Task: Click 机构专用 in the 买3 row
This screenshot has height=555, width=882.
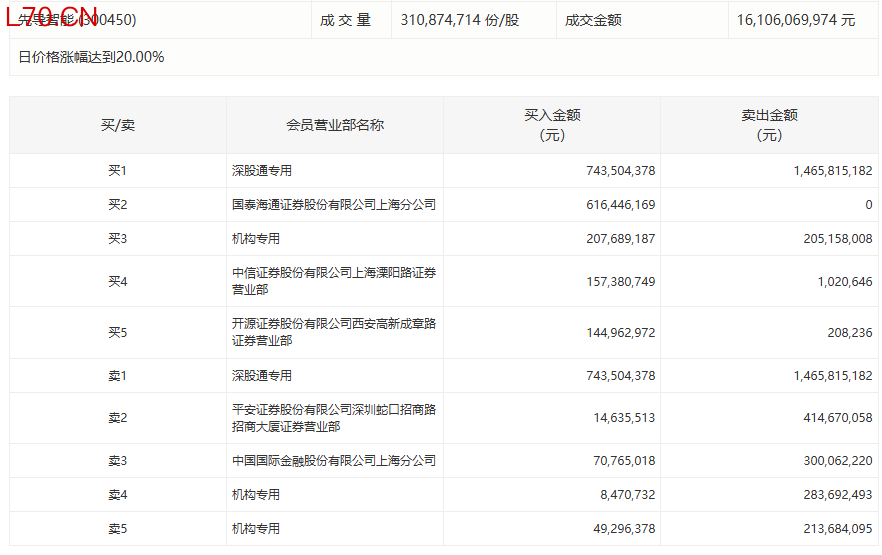Action: click(256, 239)
